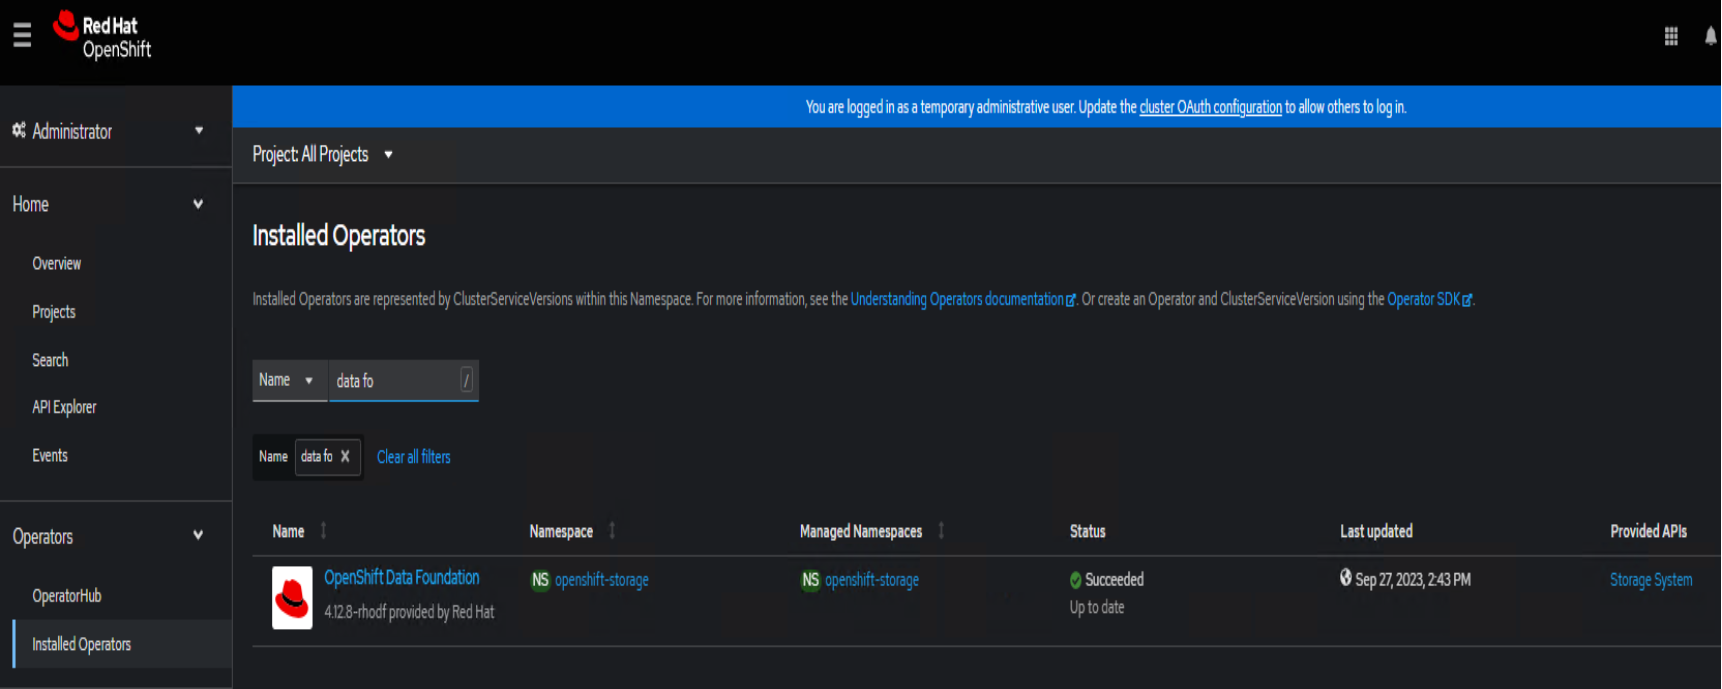The width and height of the screenshot is (1722, 689).
Task: Open OpenShift Data Foundation operator
Action: pyautogui.click(x=402, y=578)
